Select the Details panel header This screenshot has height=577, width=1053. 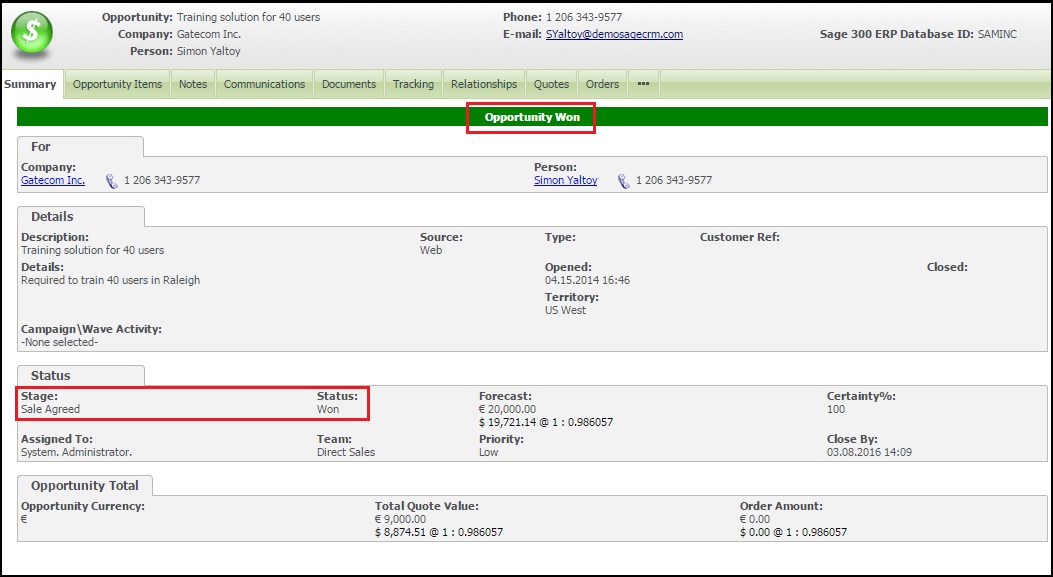[81, 217]
